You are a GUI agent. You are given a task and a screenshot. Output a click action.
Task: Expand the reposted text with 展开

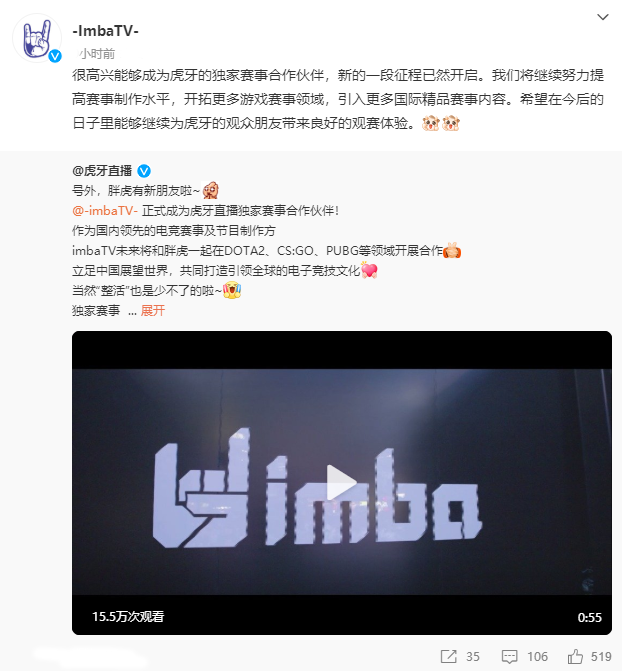click(152, 311)
